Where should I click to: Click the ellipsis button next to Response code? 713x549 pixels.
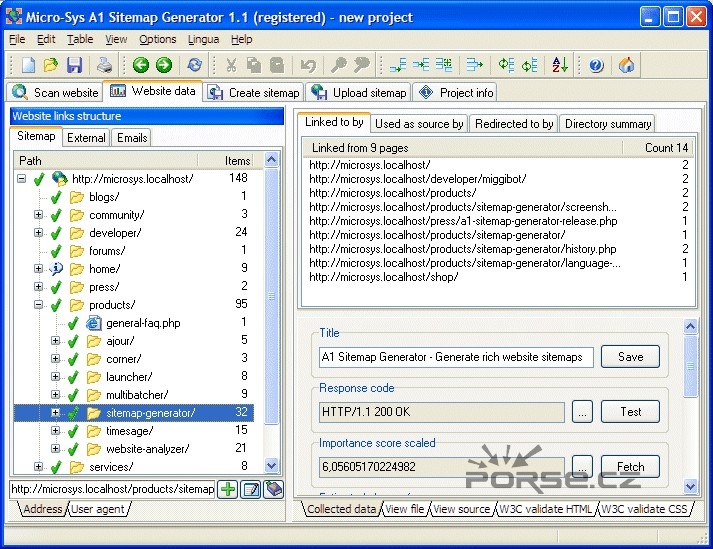pos(582,412)
